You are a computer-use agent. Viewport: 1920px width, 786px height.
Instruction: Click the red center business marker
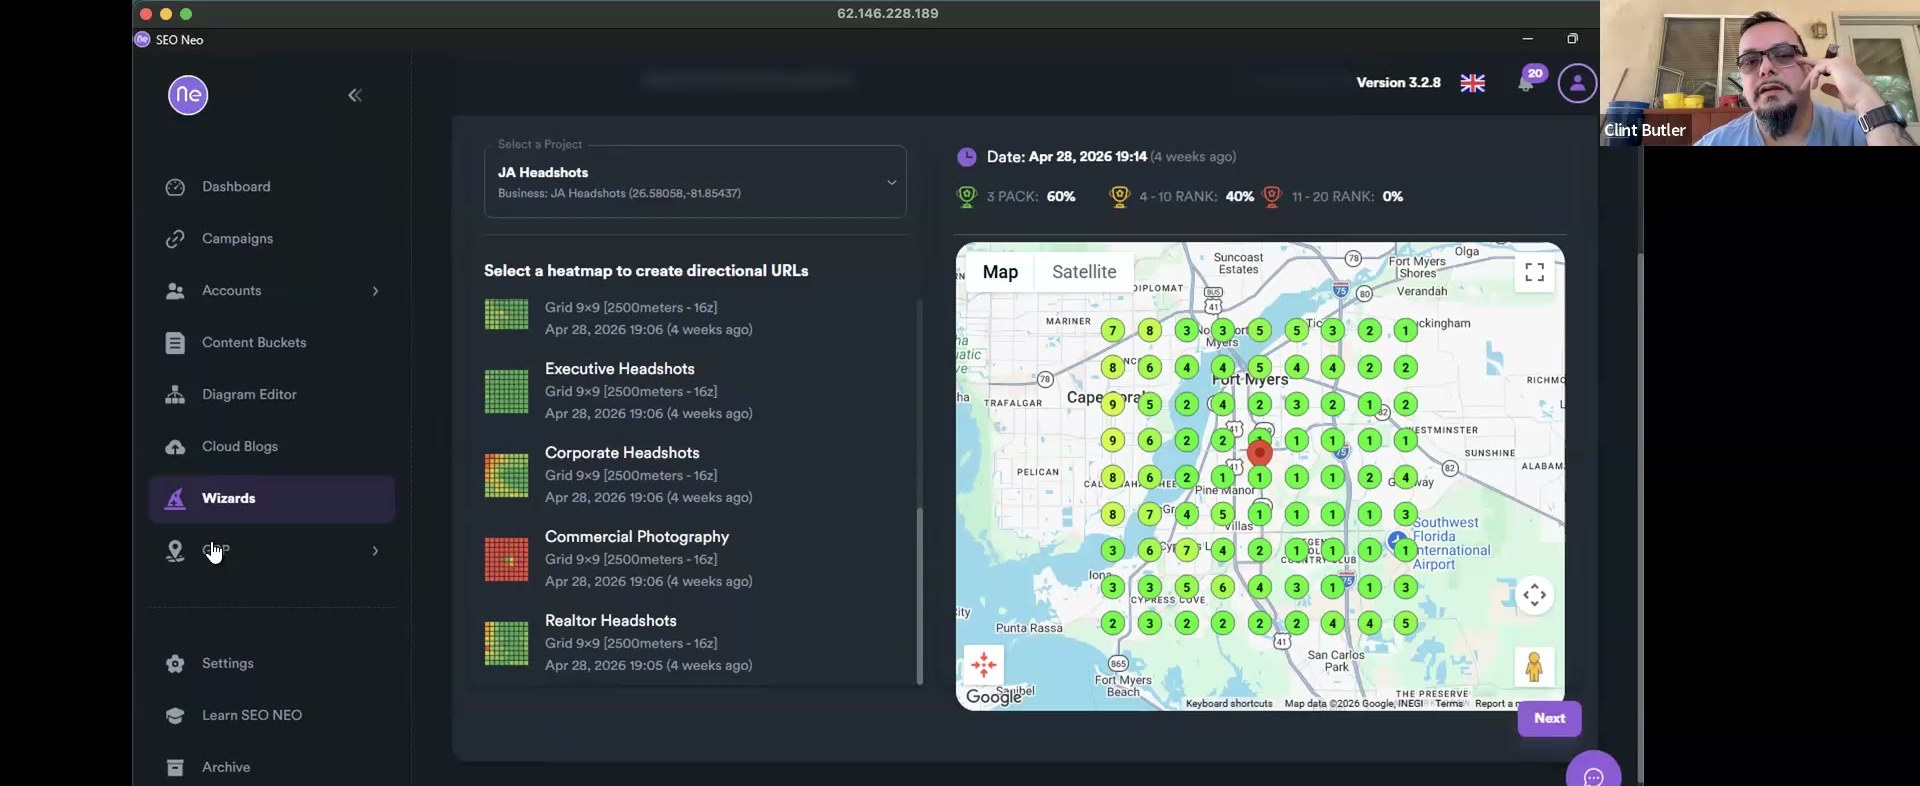1260,452
